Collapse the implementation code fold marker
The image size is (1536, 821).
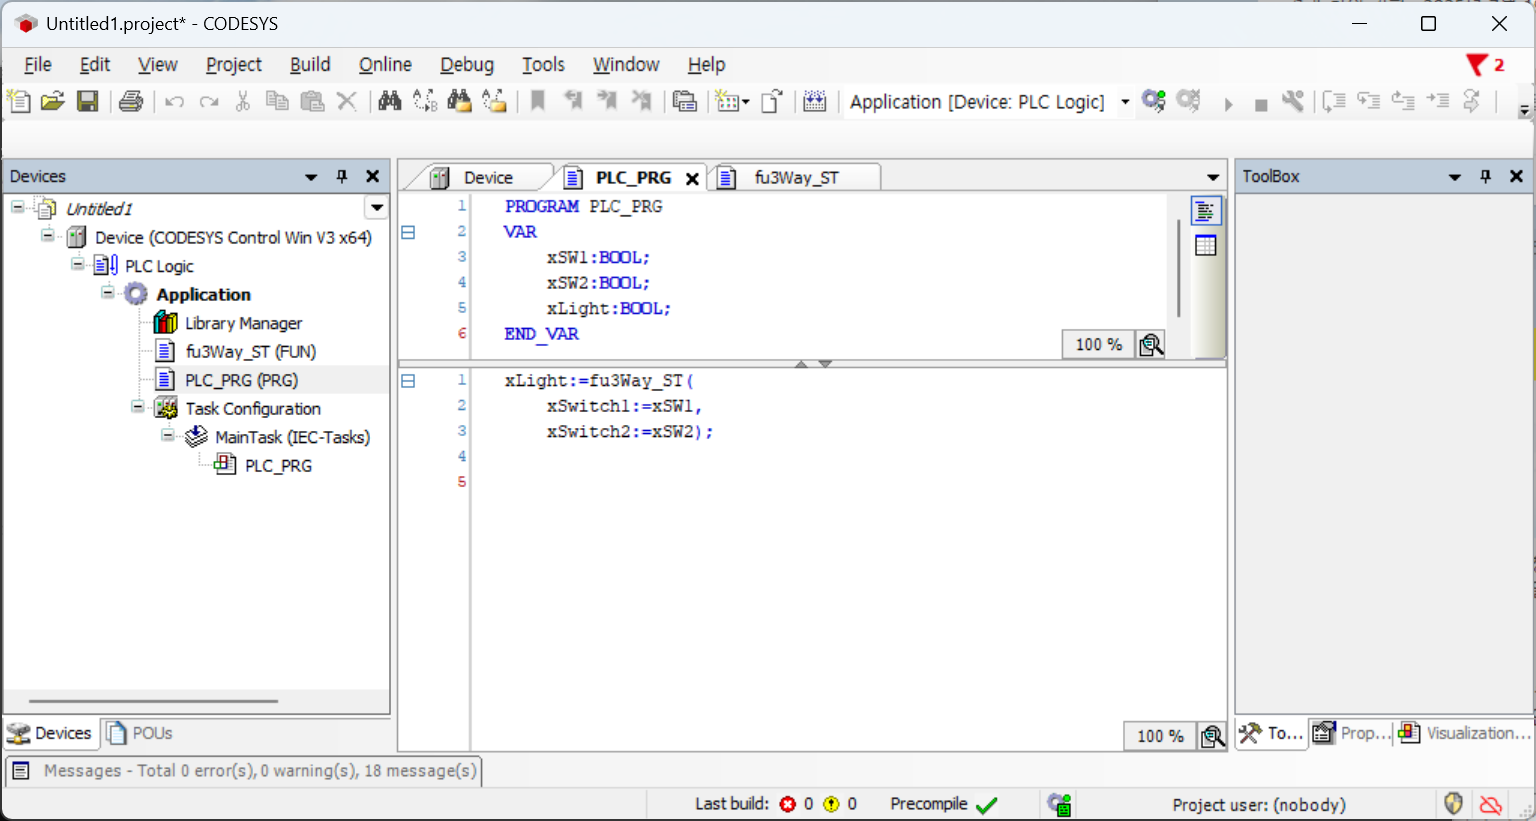tap(408, 381)
